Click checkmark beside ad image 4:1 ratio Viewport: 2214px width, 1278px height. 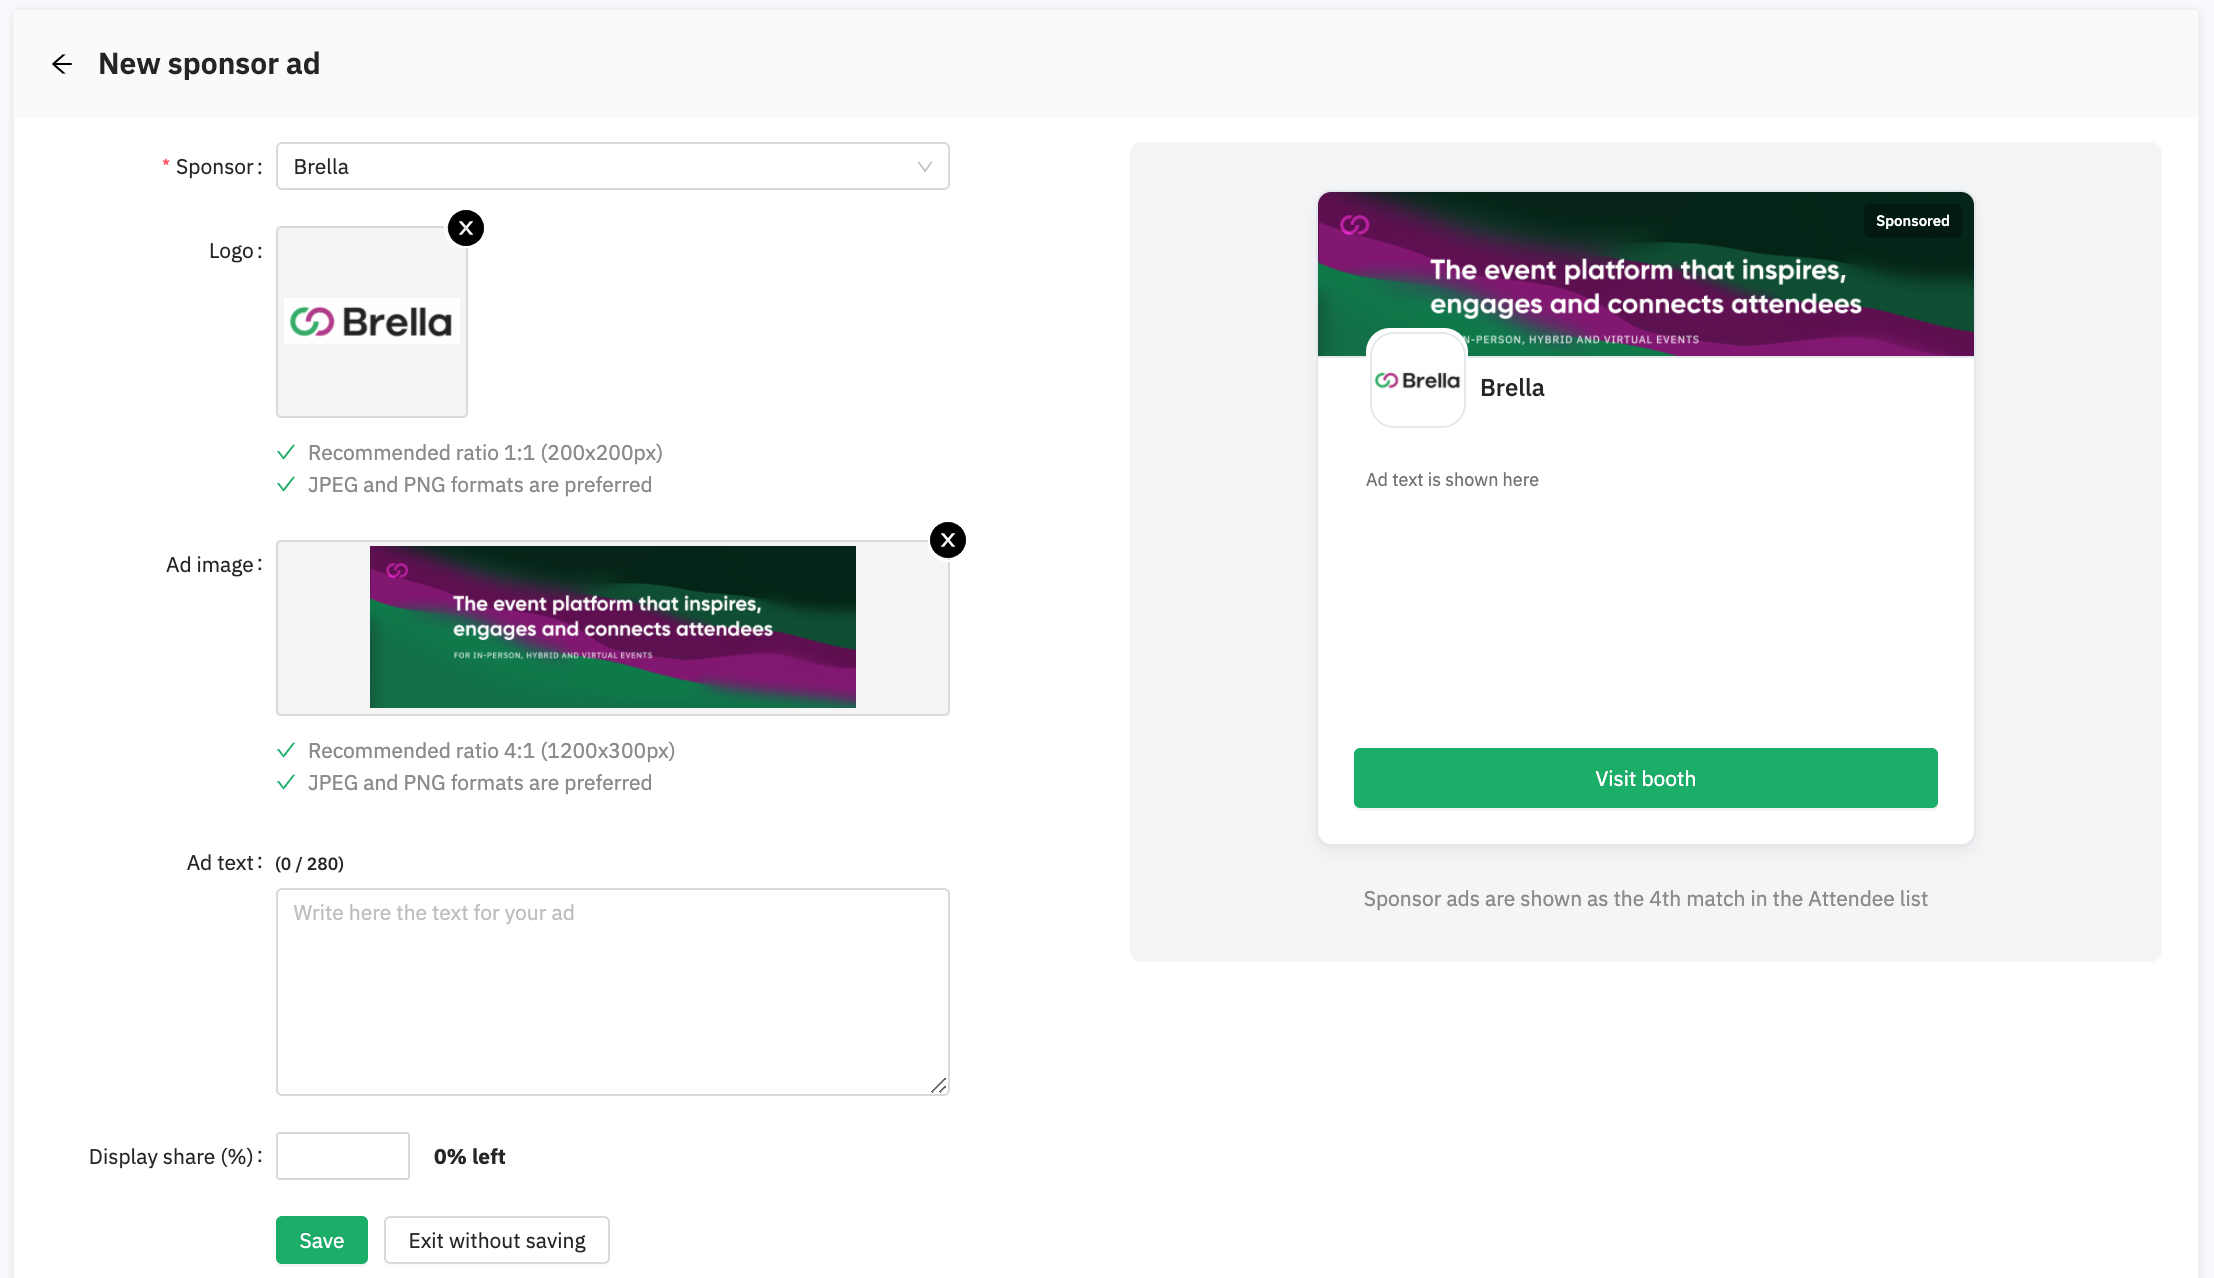(286, 750)
